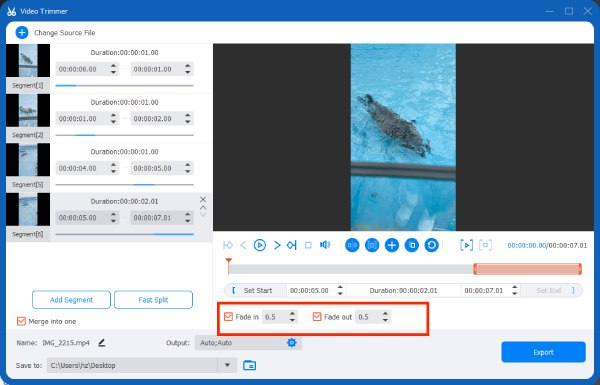Select the Segment[2] thumbnail
The image size is (600, 385).
[x=28, y=110]
